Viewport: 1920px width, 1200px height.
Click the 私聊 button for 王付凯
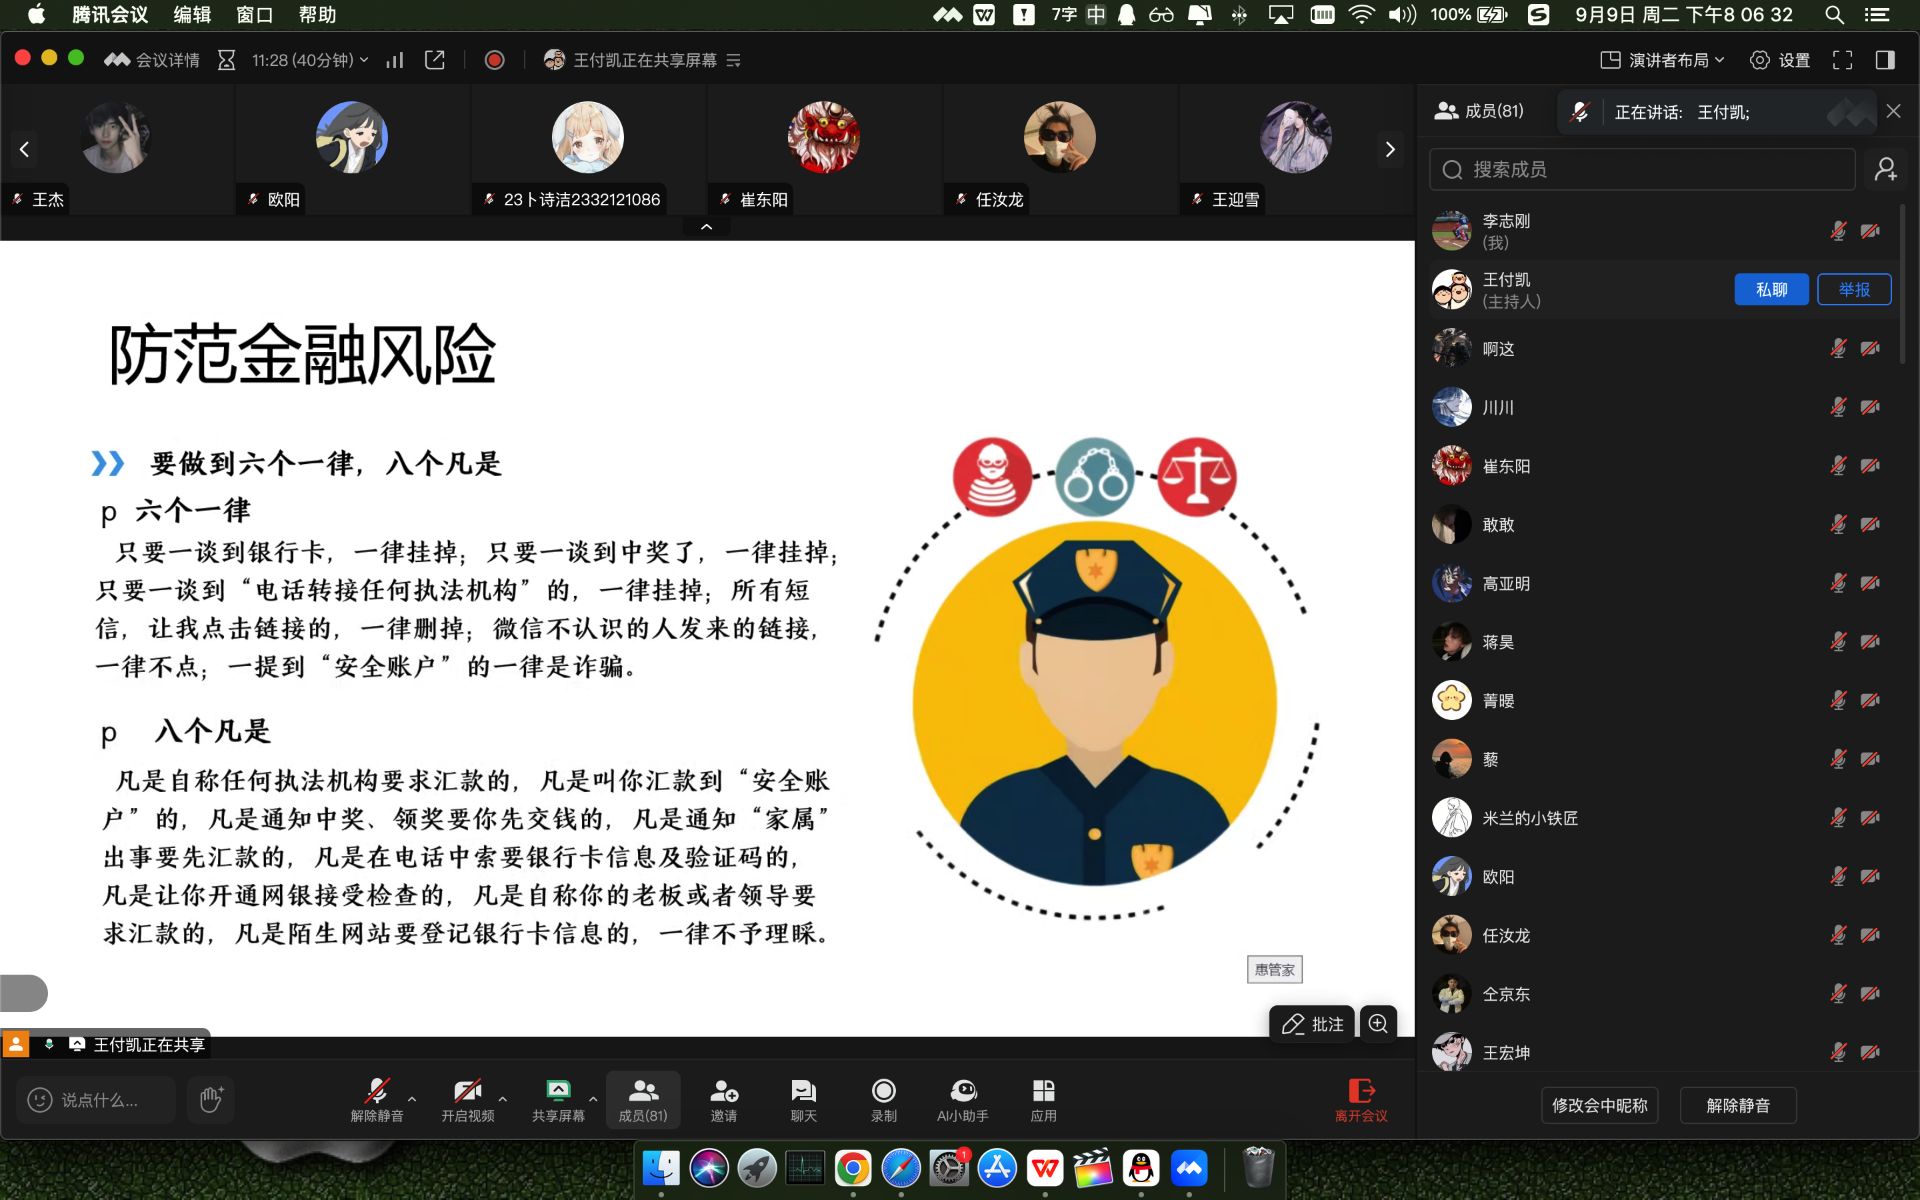tap(1770, 289)
